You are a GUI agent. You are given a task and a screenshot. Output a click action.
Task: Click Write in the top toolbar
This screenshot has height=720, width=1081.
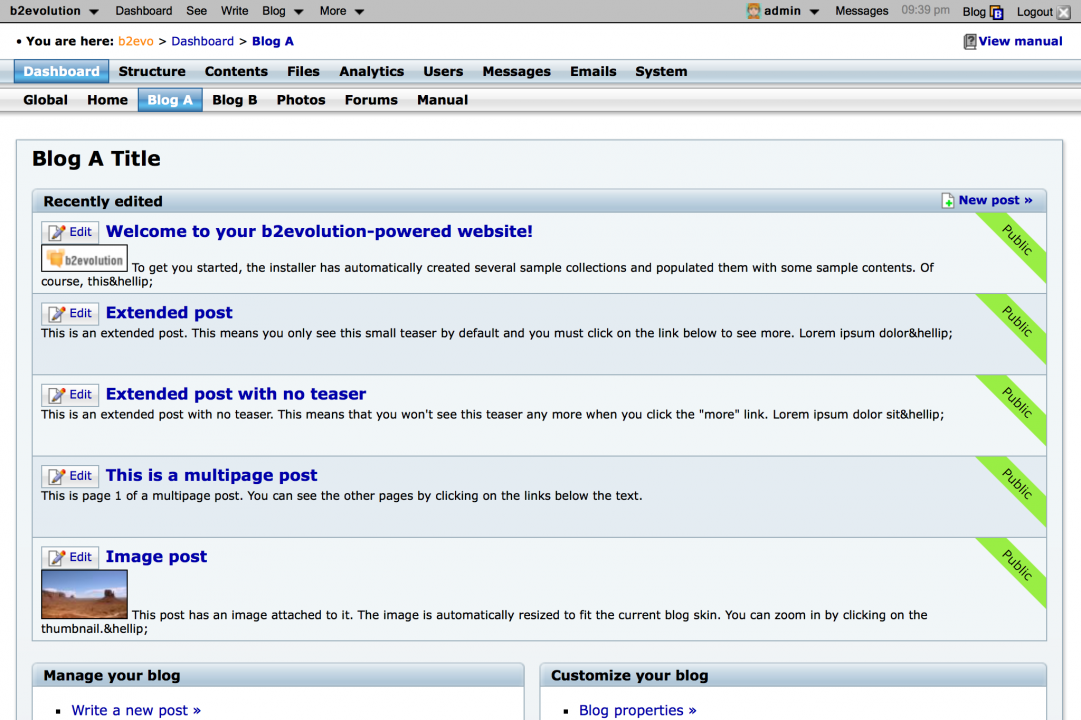(x=234, y=11)
